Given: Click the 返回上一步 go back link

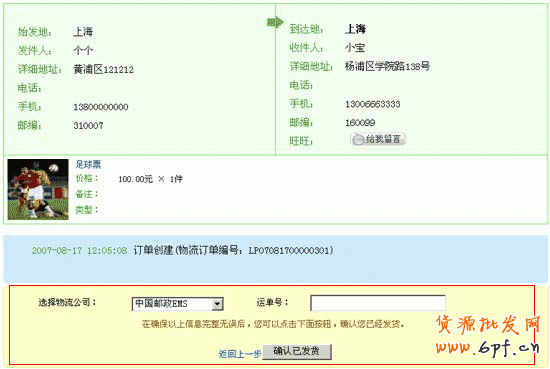Looking at the screenshot, I should [x=240, y=354].
